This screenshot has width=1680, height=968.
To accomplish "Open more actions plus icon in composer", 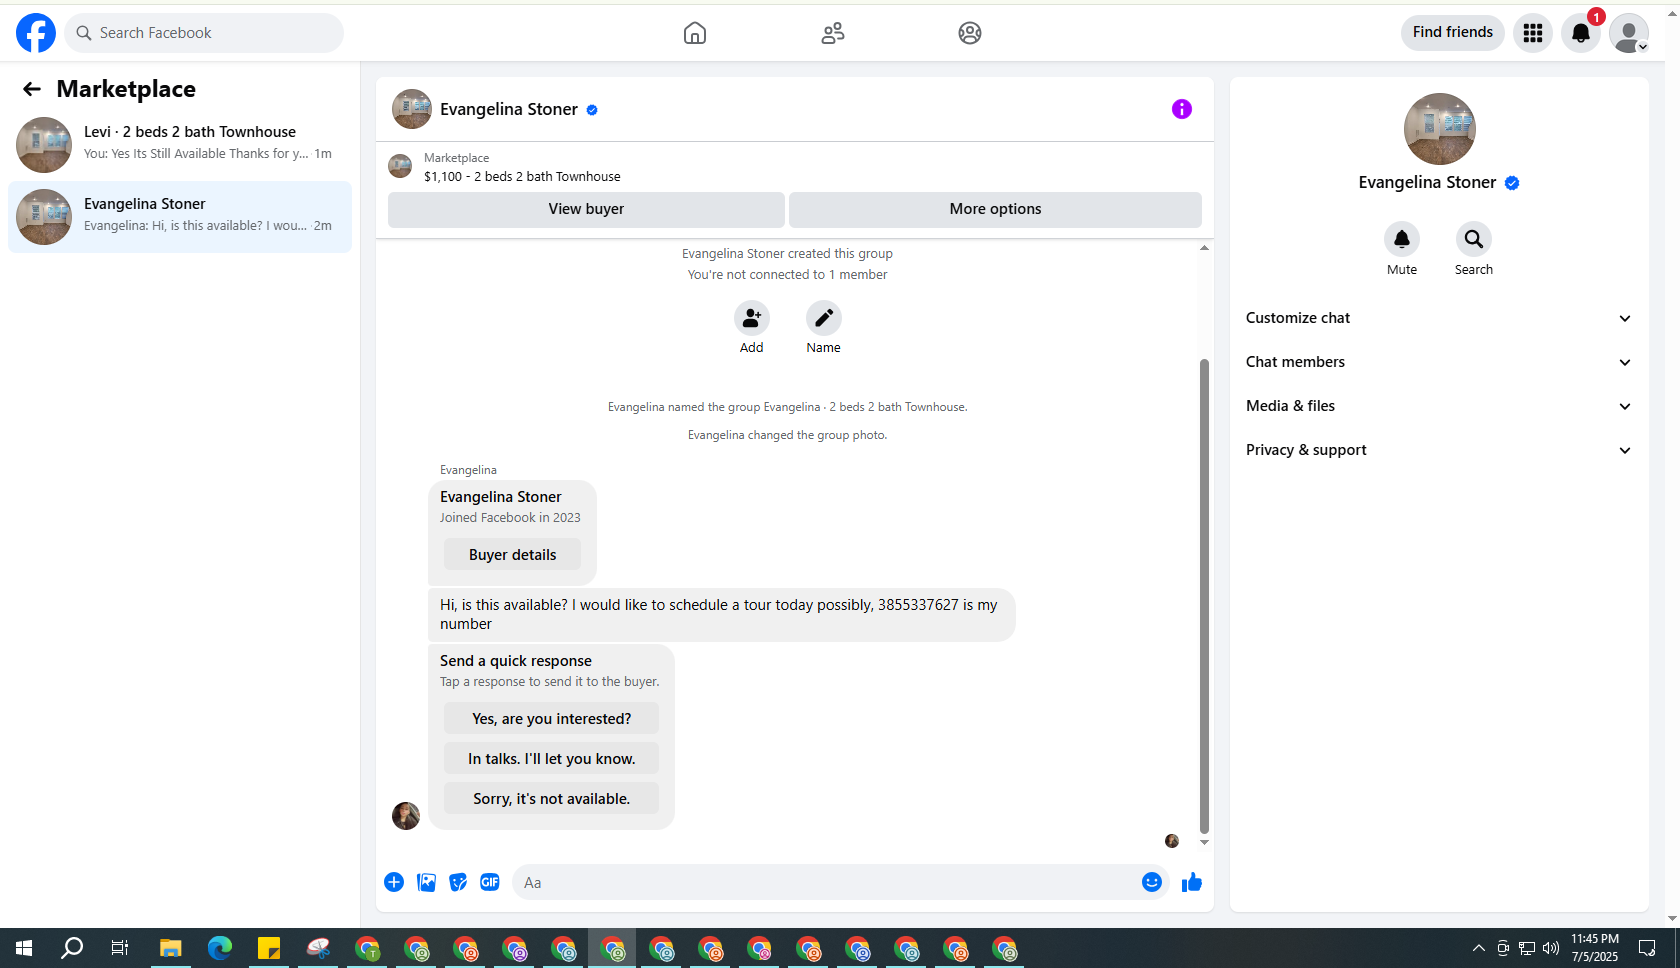I will 394,882.
